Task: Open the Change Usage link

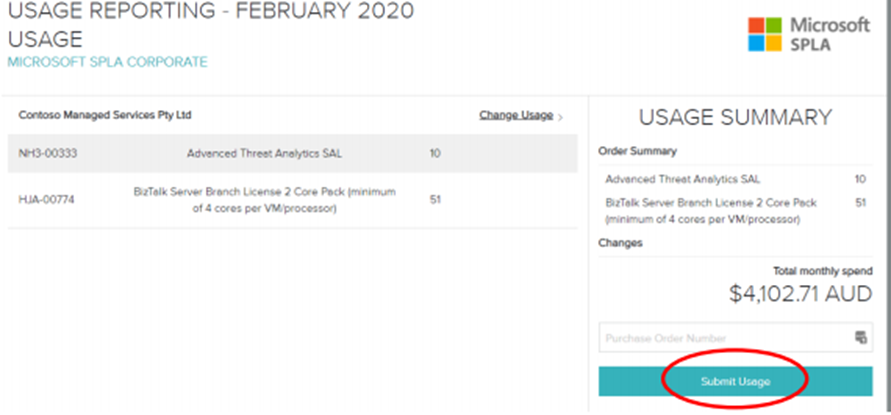Action: pos(516,115)
